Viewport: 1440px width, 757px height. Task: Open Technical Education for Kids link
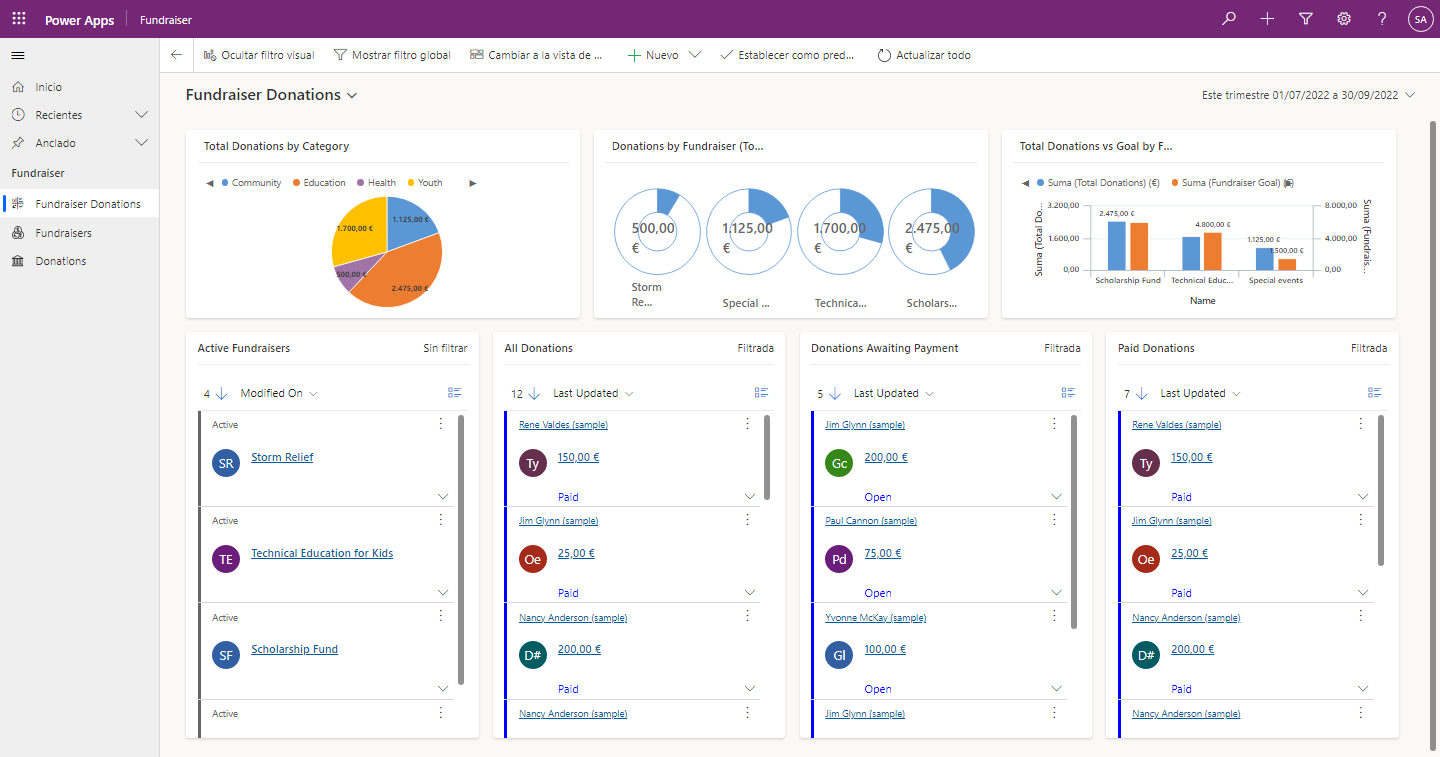pos(322,553)
